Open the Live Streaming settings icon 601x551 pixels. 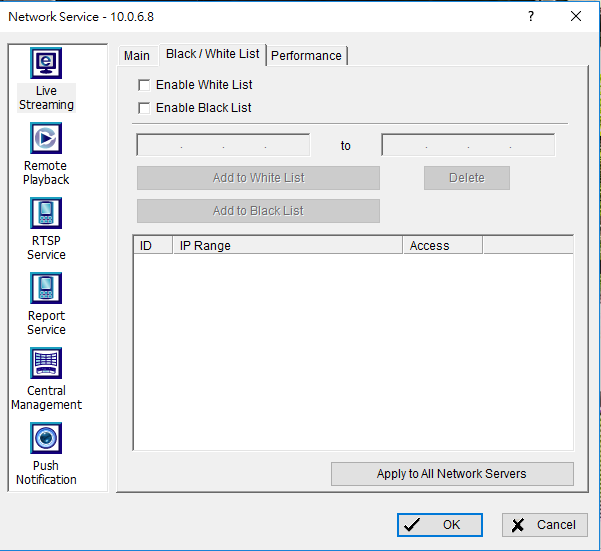(x=46, y=64)
